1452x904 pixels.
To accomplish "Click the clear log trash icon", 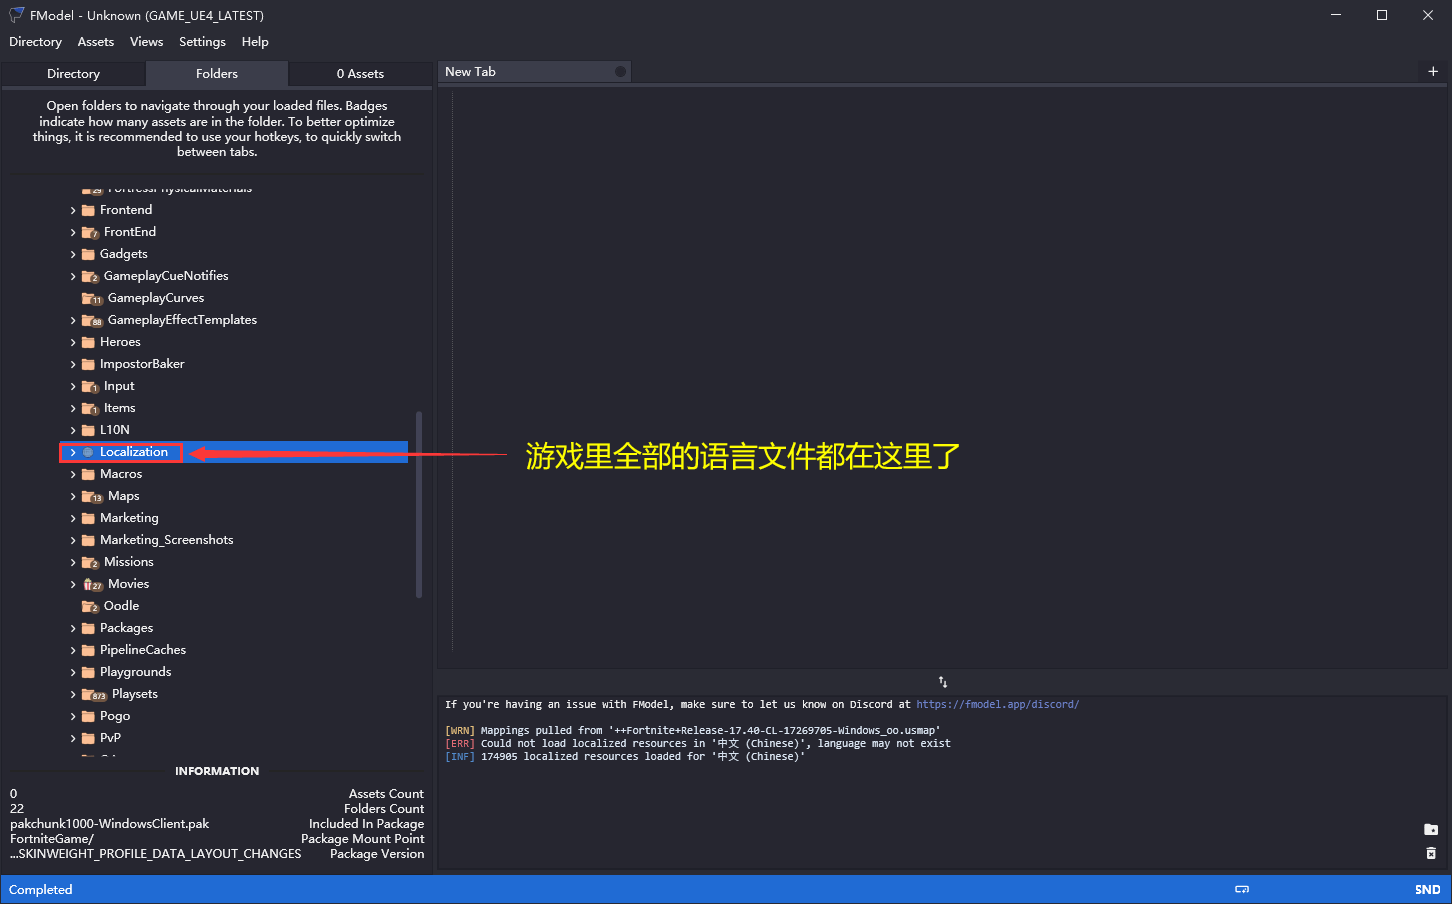I will pos(1431,853).
